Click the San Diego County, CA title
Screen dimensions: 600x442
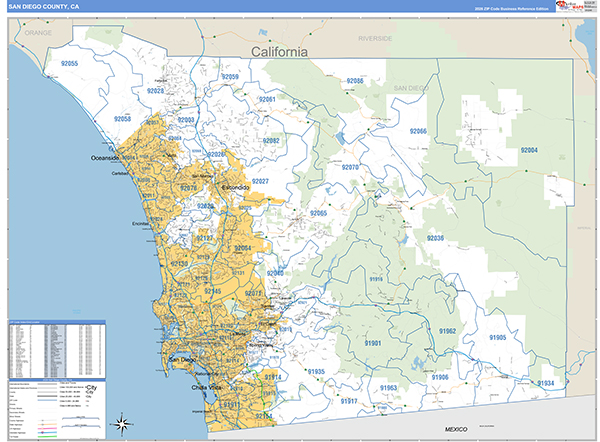point(48,6)
